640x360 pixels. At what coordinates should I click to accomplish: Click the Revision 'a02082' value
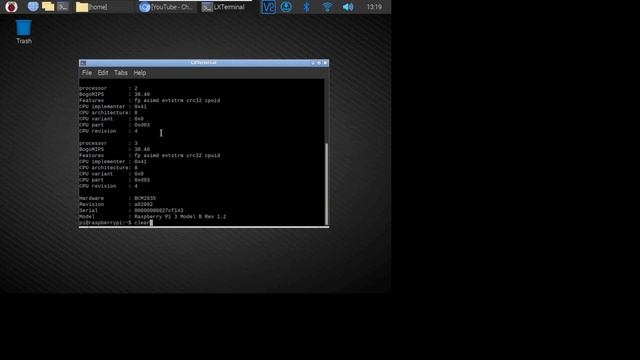tap(143, 204)
